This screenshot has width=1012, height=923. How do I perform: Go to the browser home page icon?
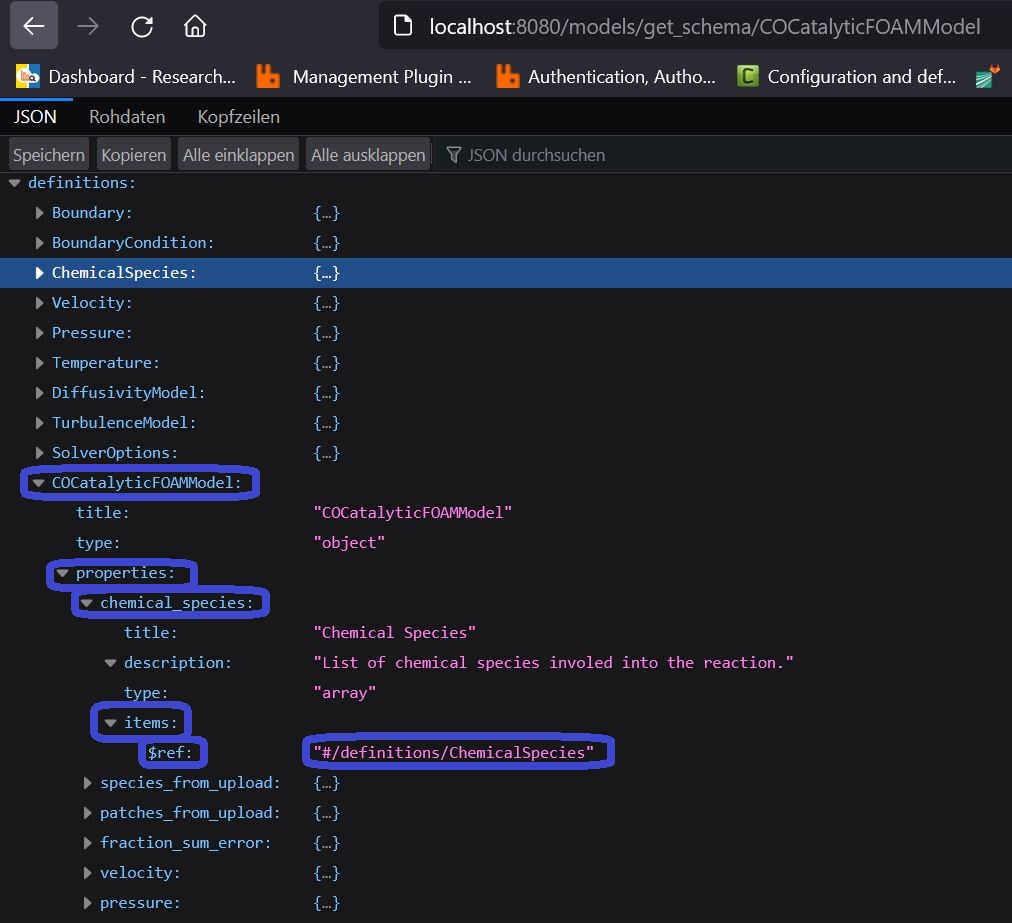(x=195, y=26)
